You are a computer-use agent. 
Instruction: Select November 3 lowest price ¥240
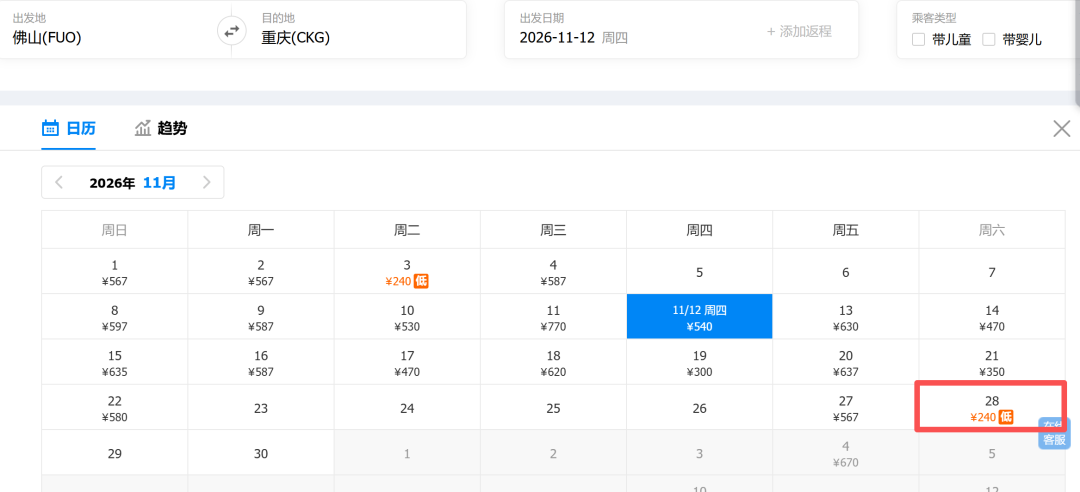[407, 271]
